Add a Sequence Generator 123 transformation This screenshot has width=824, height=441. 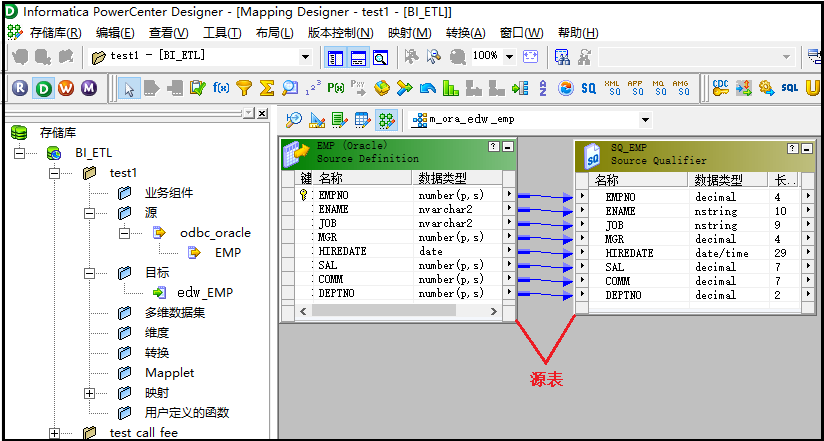click(313, 88)
